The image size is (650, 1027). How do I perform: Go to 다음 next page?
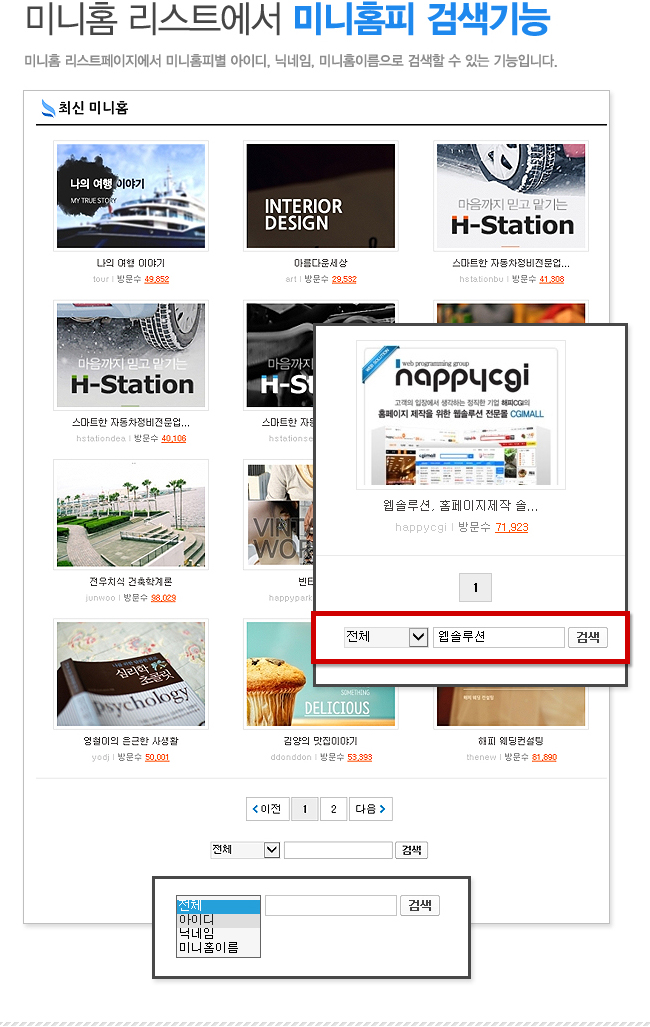tap(371, 809)
